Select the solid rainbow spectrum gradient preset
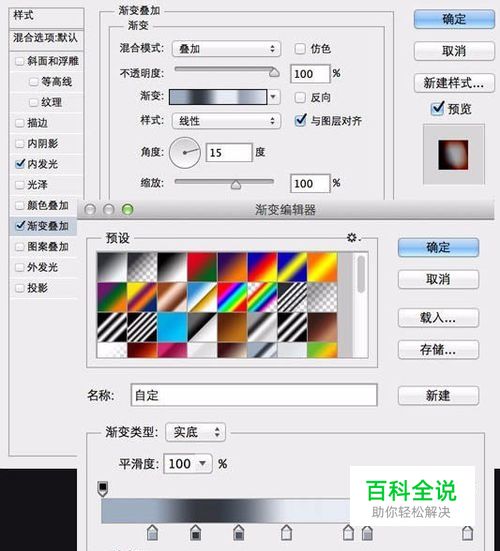Image resolution: width=500 pixels, height=551 pixels. tap(232, 297)
